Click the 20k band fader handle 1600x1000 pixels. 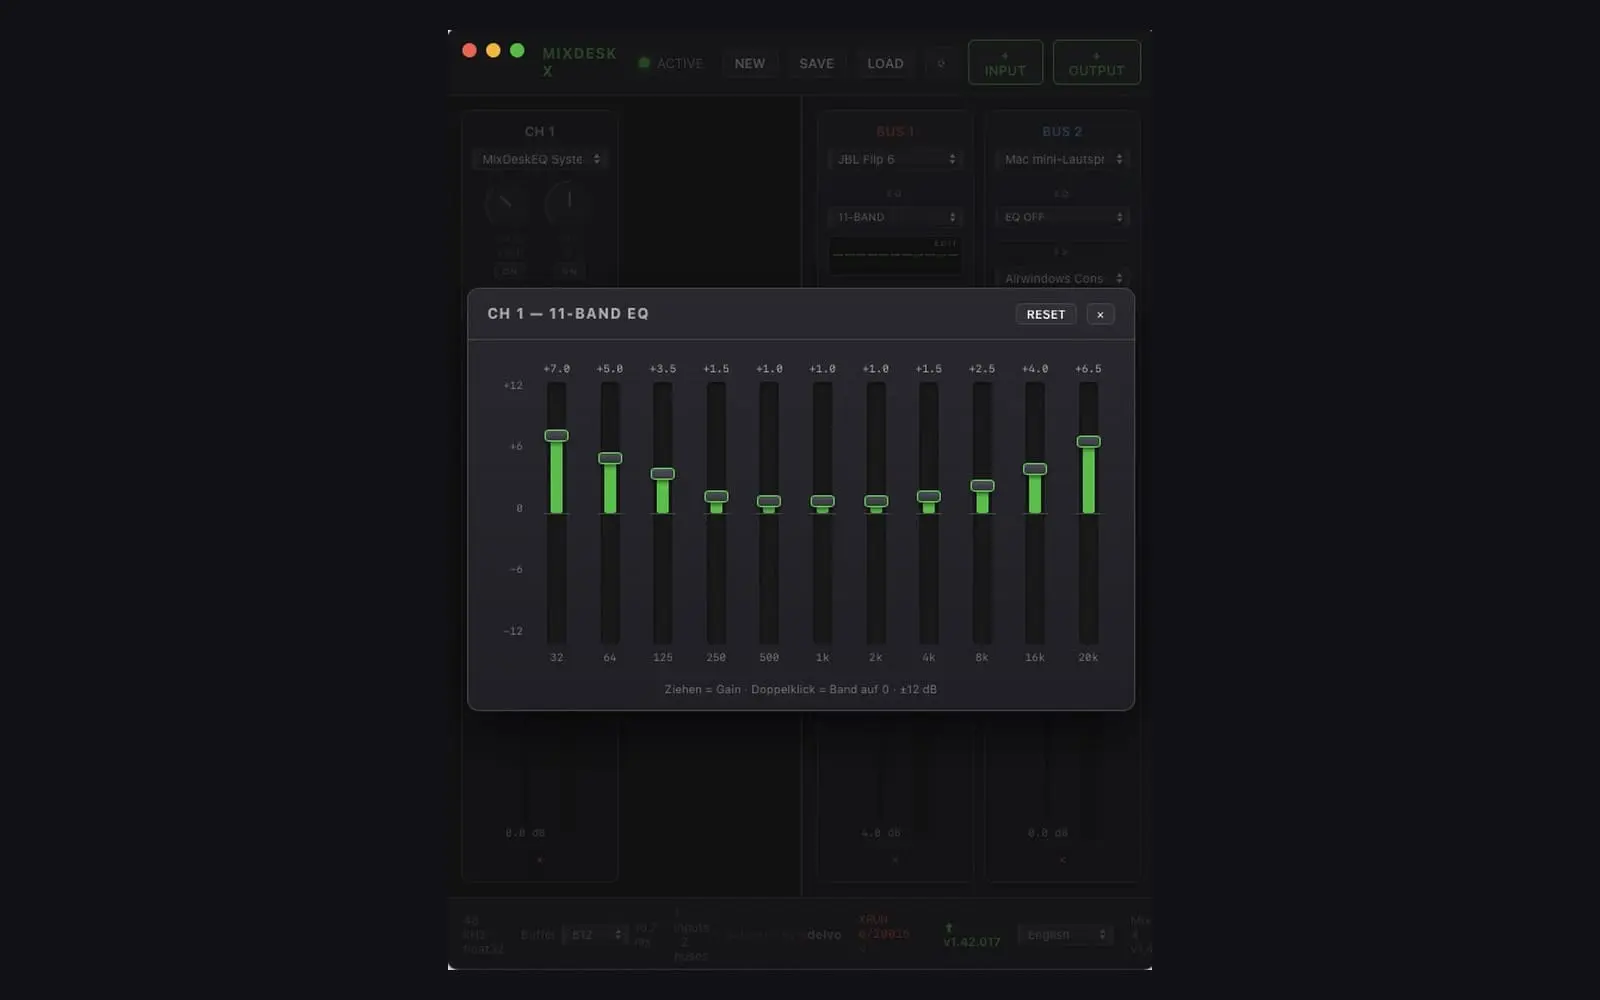(1088, 441)
